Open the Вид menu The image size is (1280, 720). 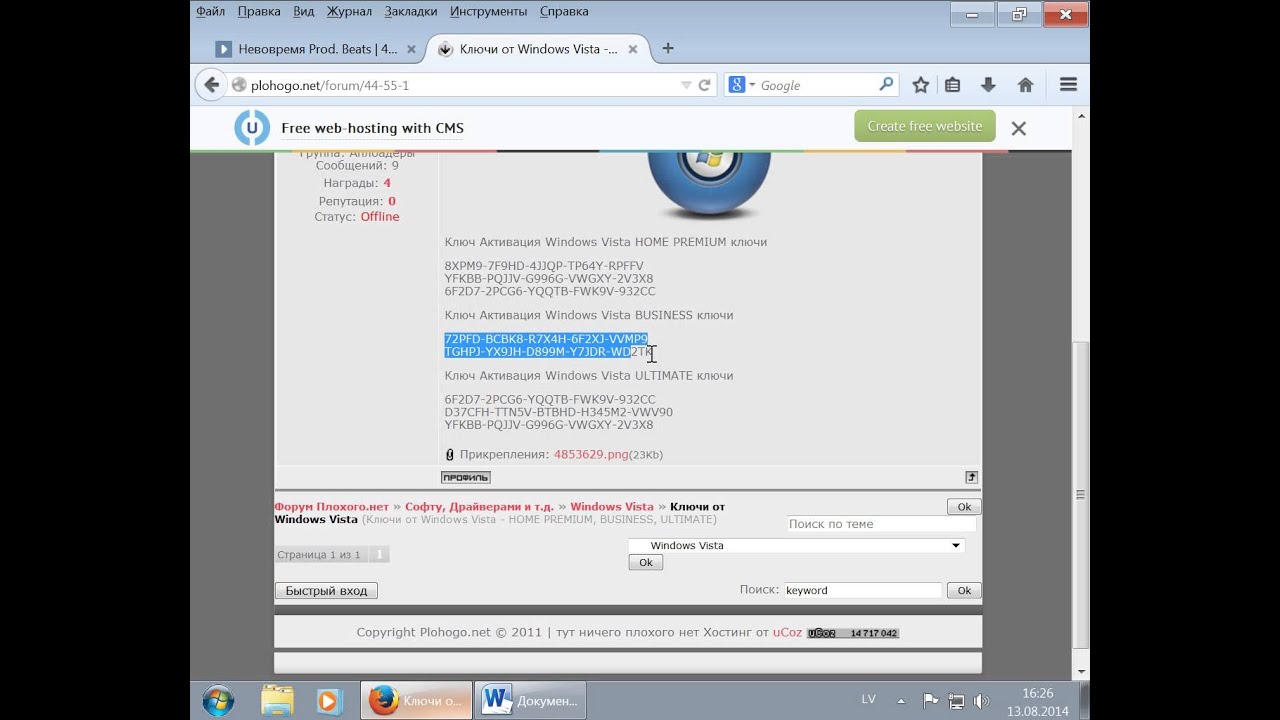[x=304, y=11]
